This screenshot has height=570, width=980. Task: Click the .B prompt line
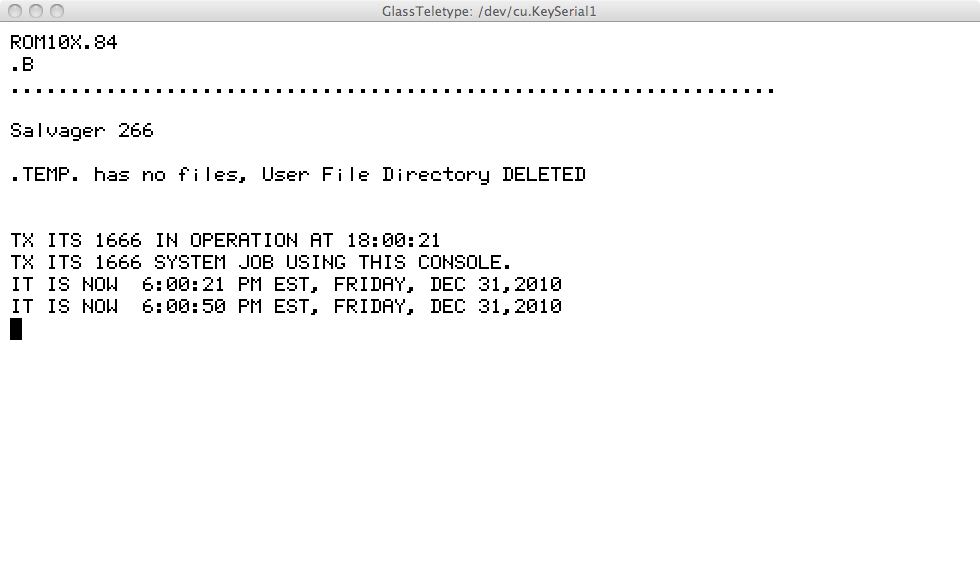[x=22, y=65]
